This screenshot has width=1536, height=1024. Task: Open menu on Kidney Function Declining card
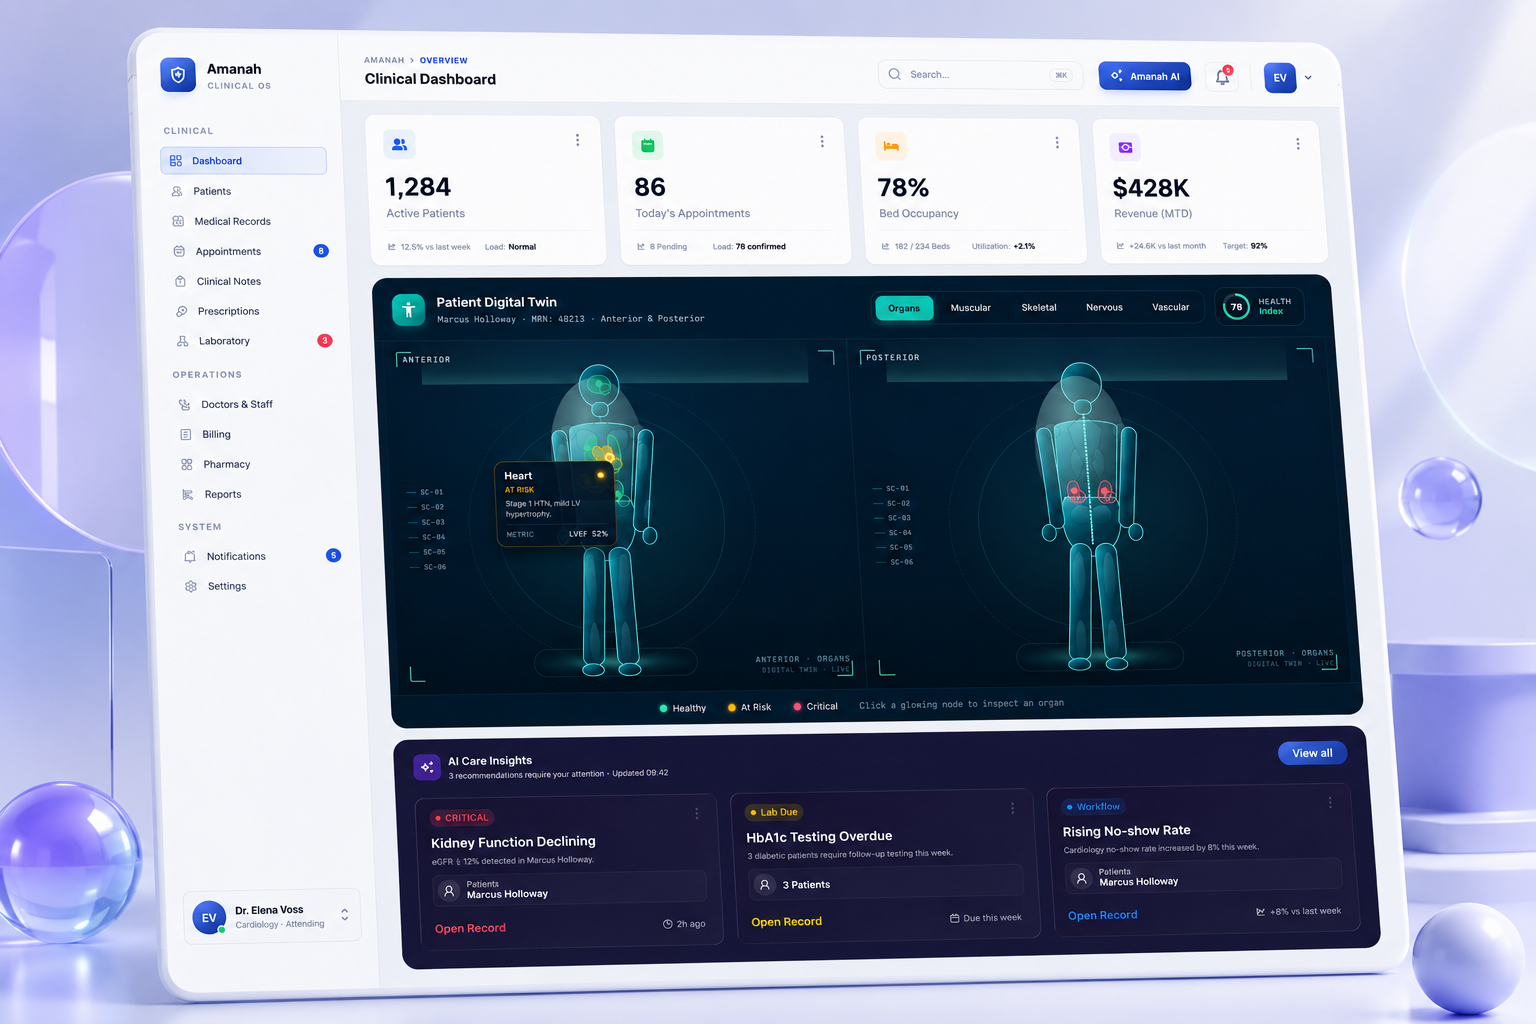point(697,814)
